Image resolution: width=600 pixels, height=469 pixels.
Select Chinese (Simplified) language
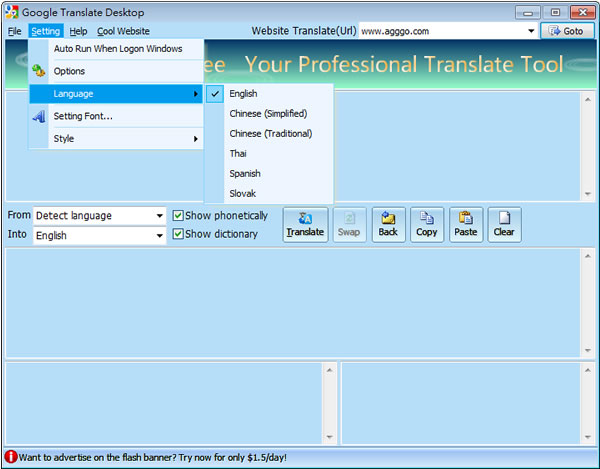(269, 114)
